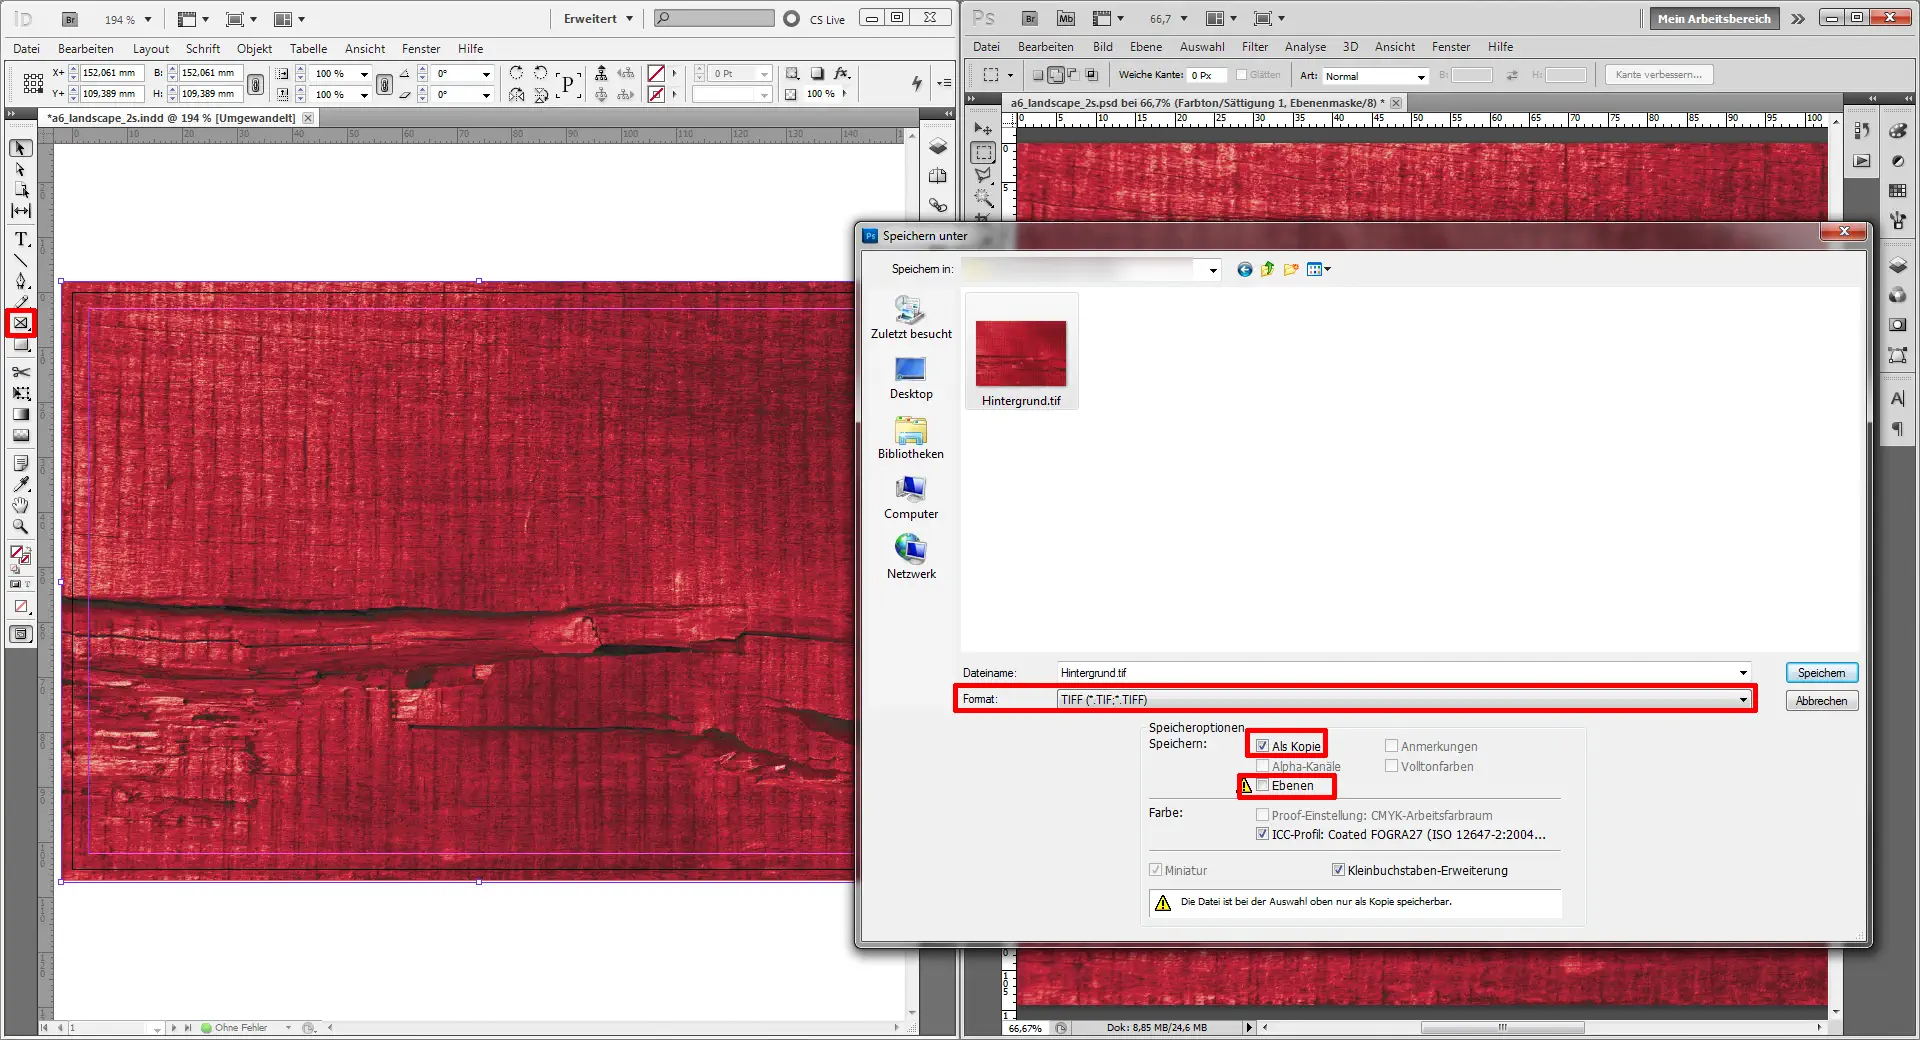1920x1040 pixels.
Task: Open the 'Art: Normal' blend mode dropdown
Action: 1421,75
